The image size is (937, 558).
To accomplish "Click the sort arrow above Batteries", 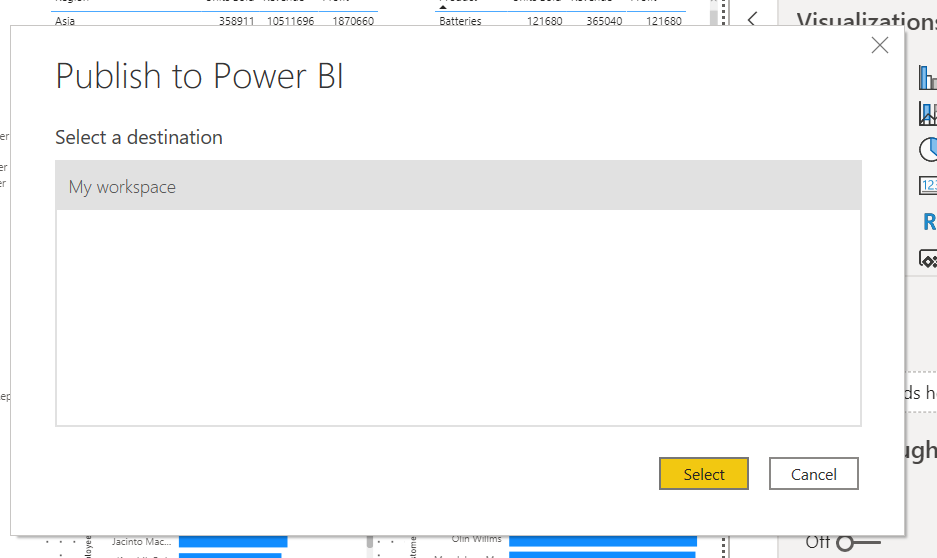I will (x=443, y=6).
